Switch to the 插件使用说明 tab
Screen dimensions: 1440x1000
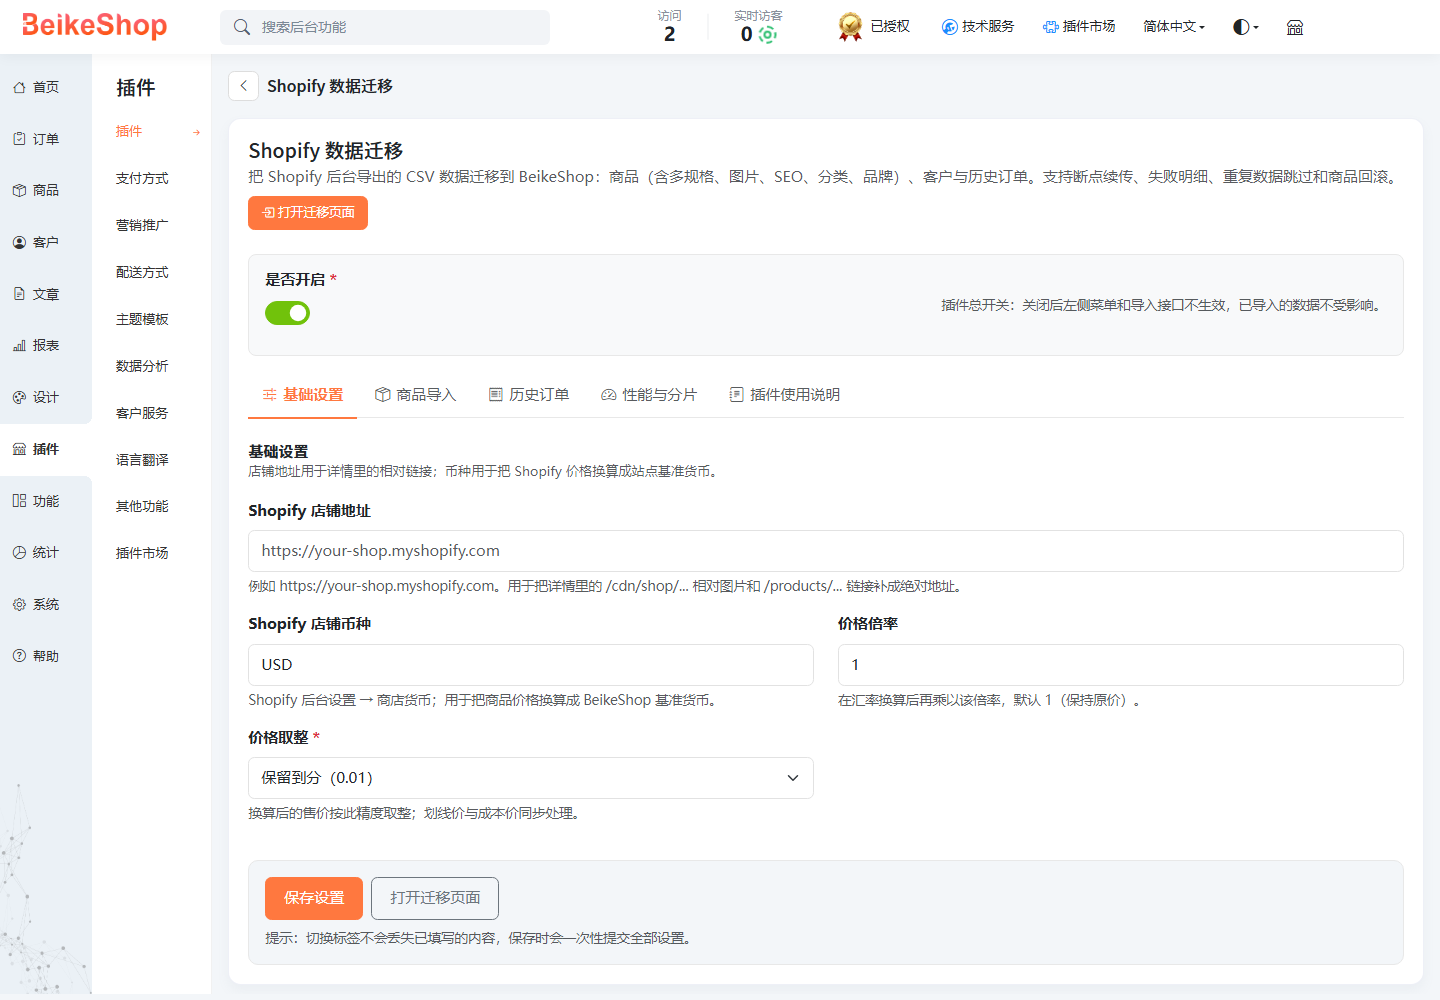click(x=785, y=395)
